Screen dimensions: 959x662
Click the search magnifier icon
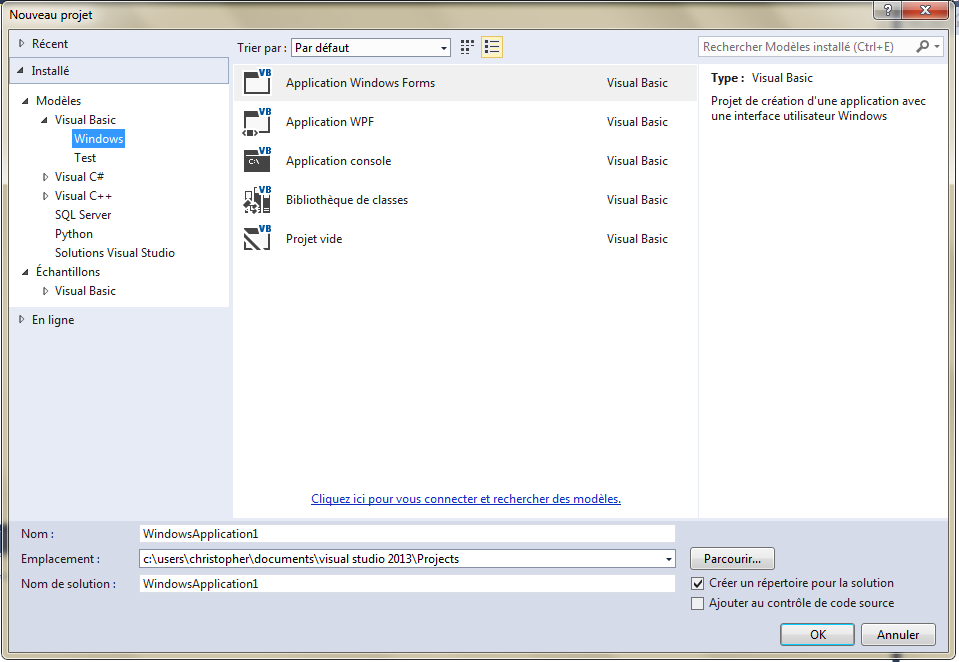pyautogui.click(x=922, y=46)
